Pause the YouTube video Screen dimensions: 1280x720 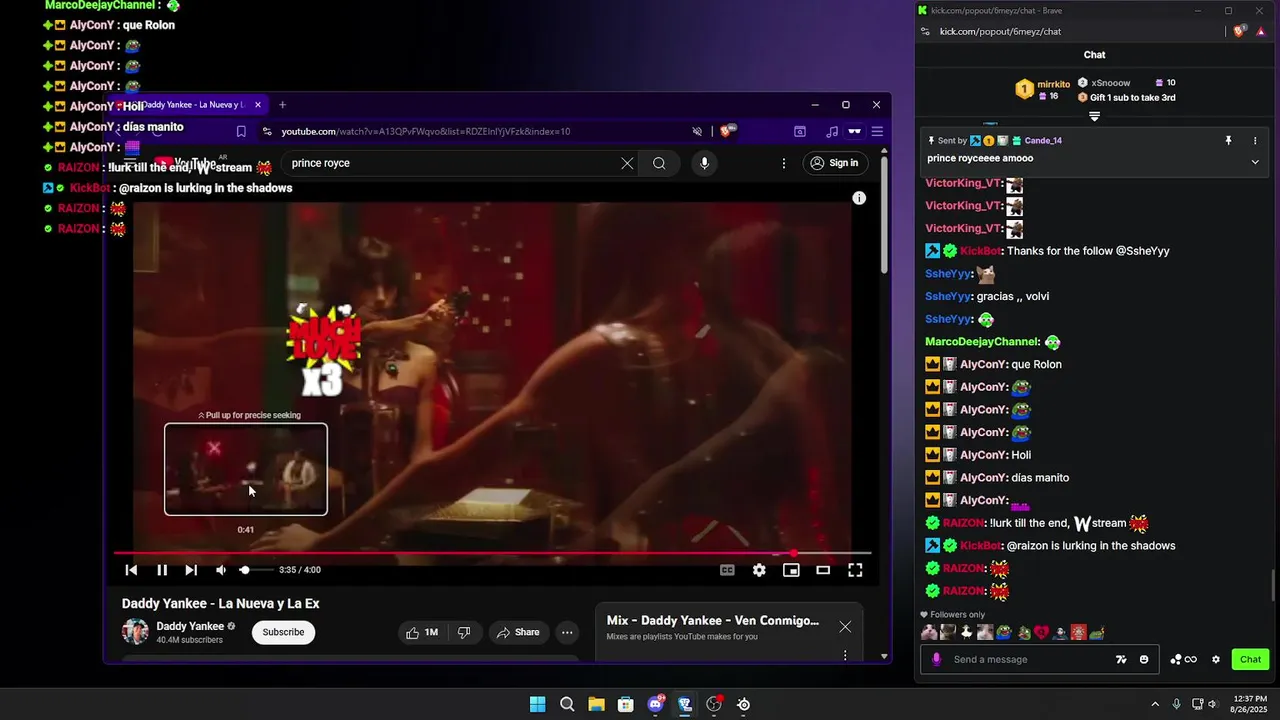point(161,570)
